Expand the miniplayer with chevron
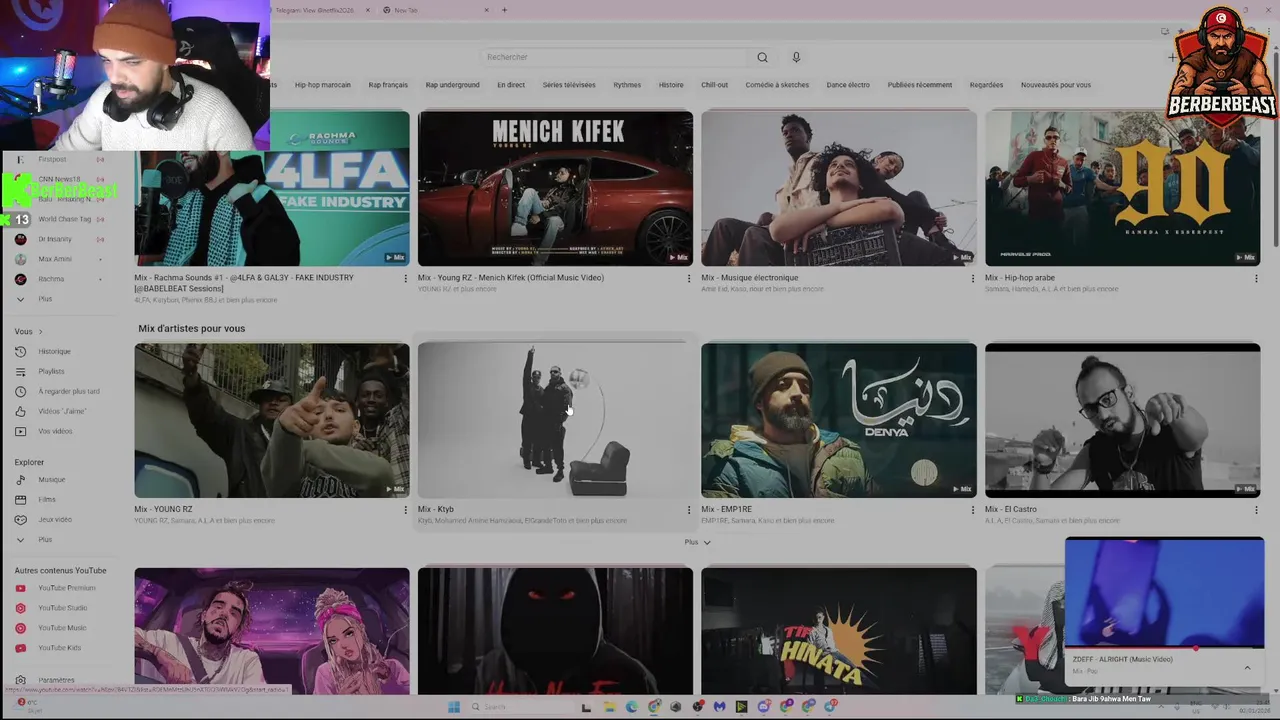The image size is (1280, 720). point(1247,667)
